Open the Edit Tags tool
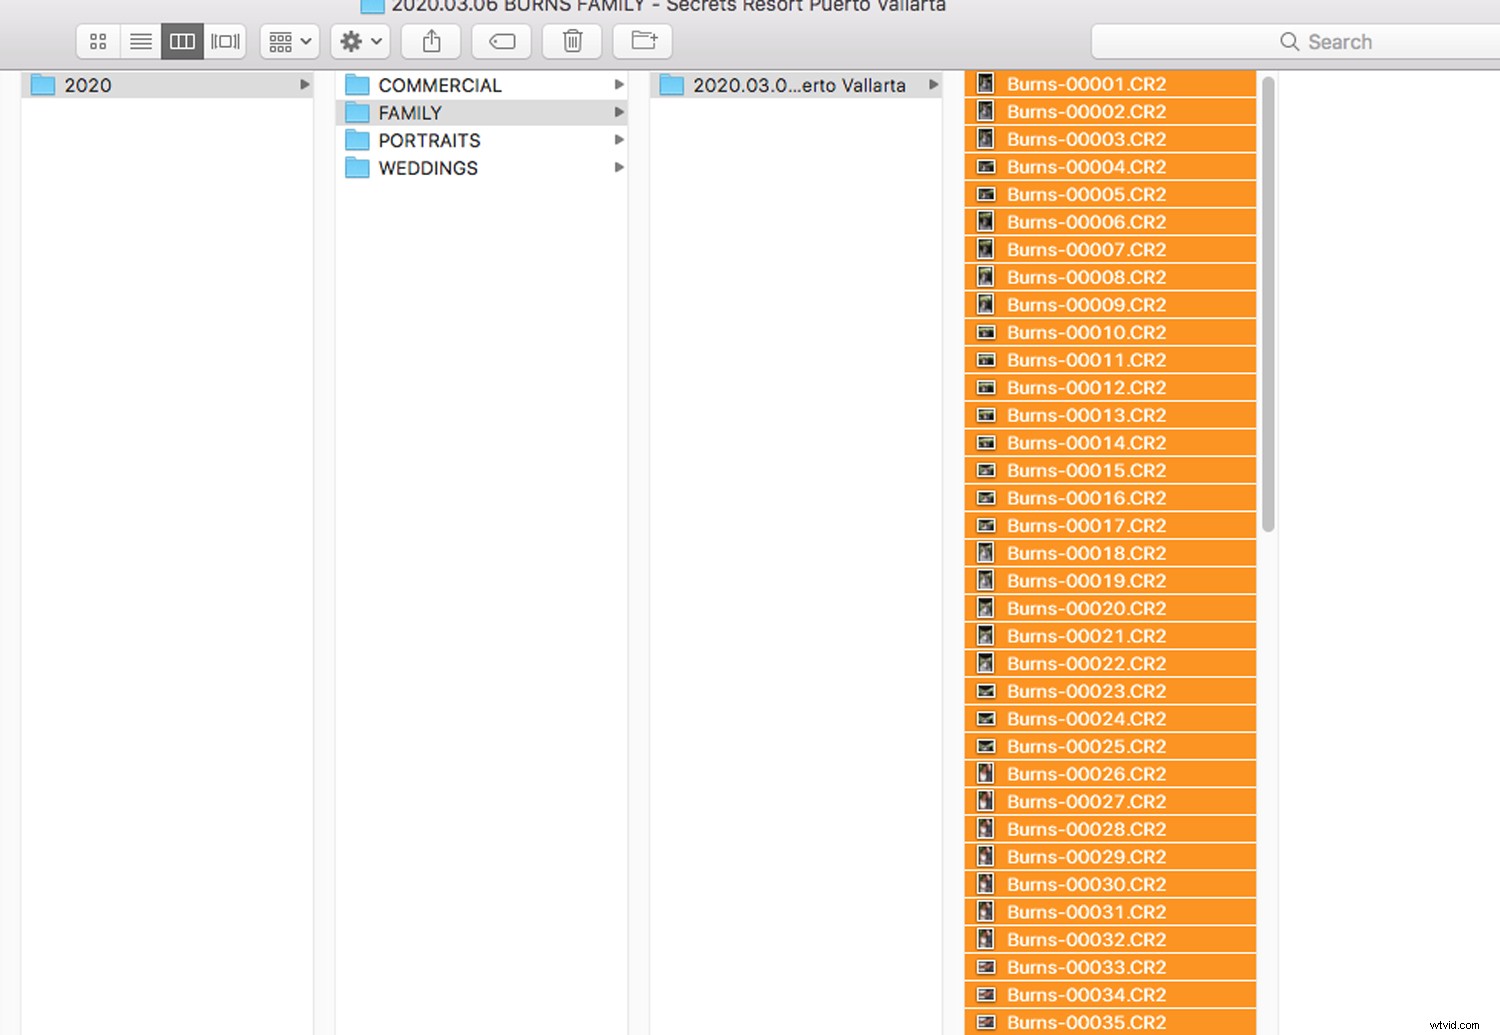 [501, 41]
